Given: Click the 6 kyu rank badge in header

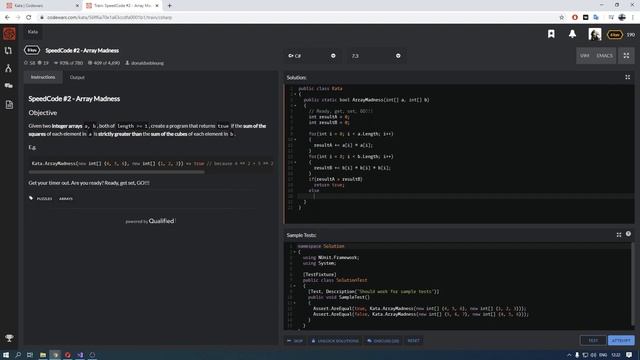Looking at the screenshot, I should pyautogui.click(x=615, y=35).
